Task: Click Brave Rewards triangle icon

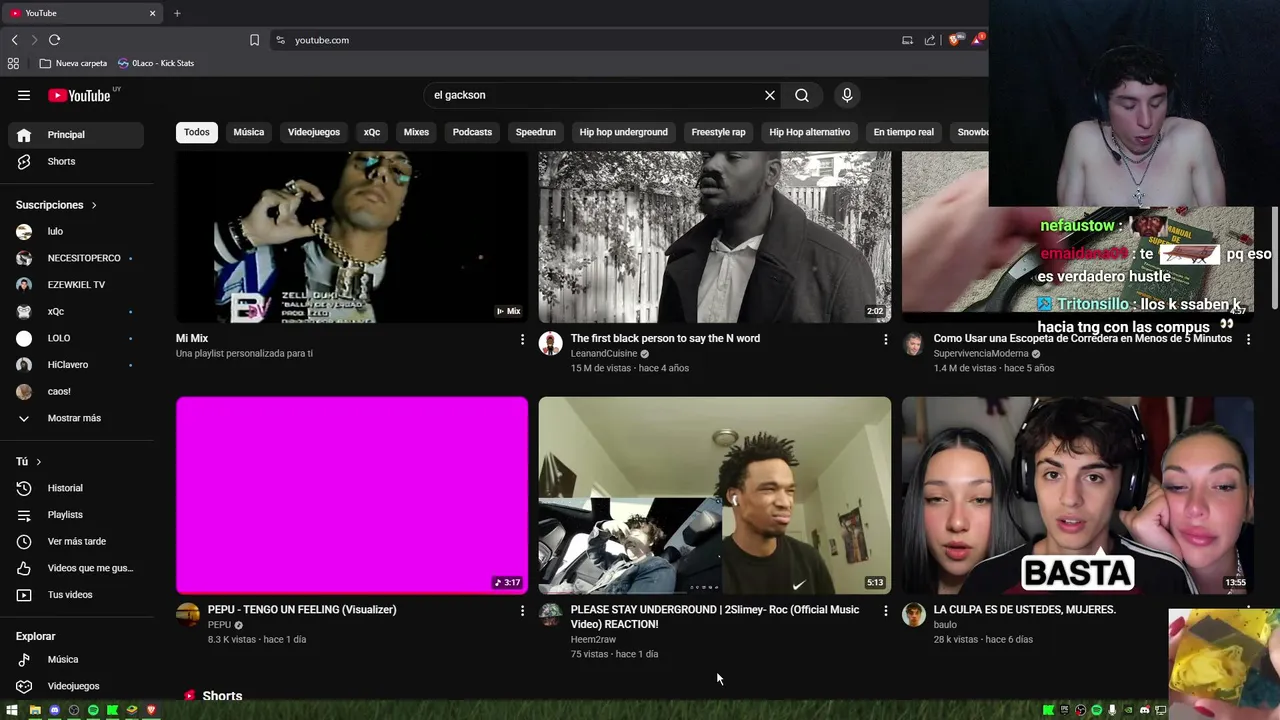Action: pyautogui.click(x=977, y=40)
